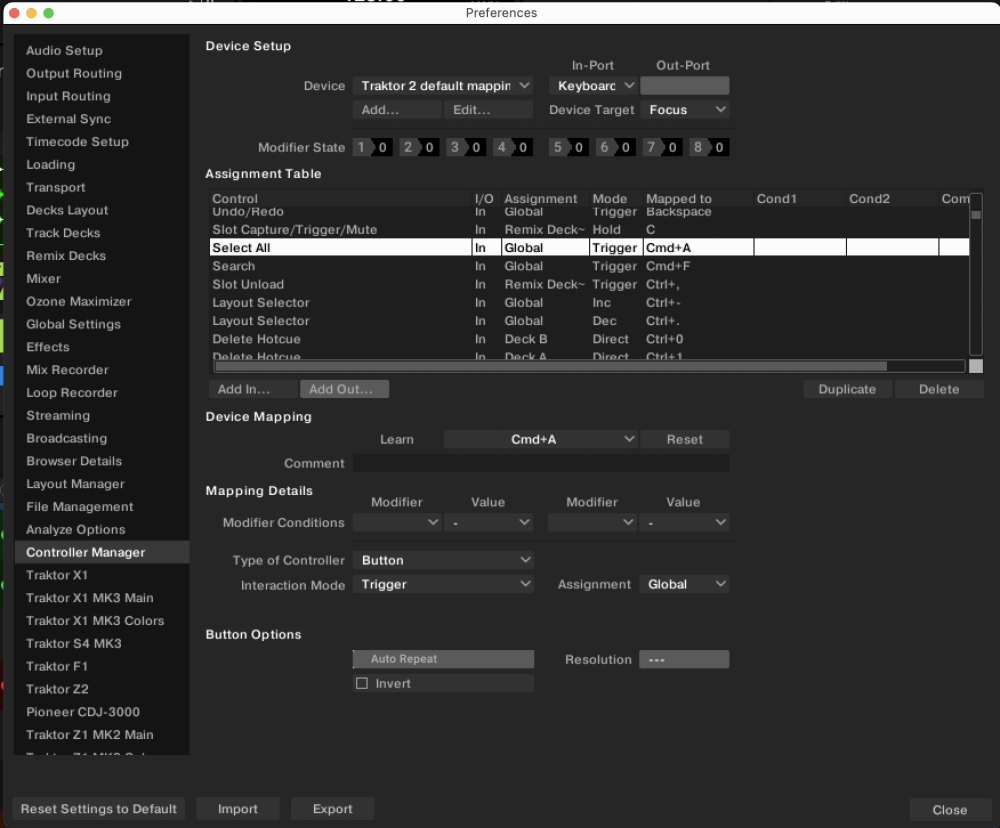The image size is (1000, 828).
Task: Duplicate the selected assignment
Action: [x=848, y=389]
